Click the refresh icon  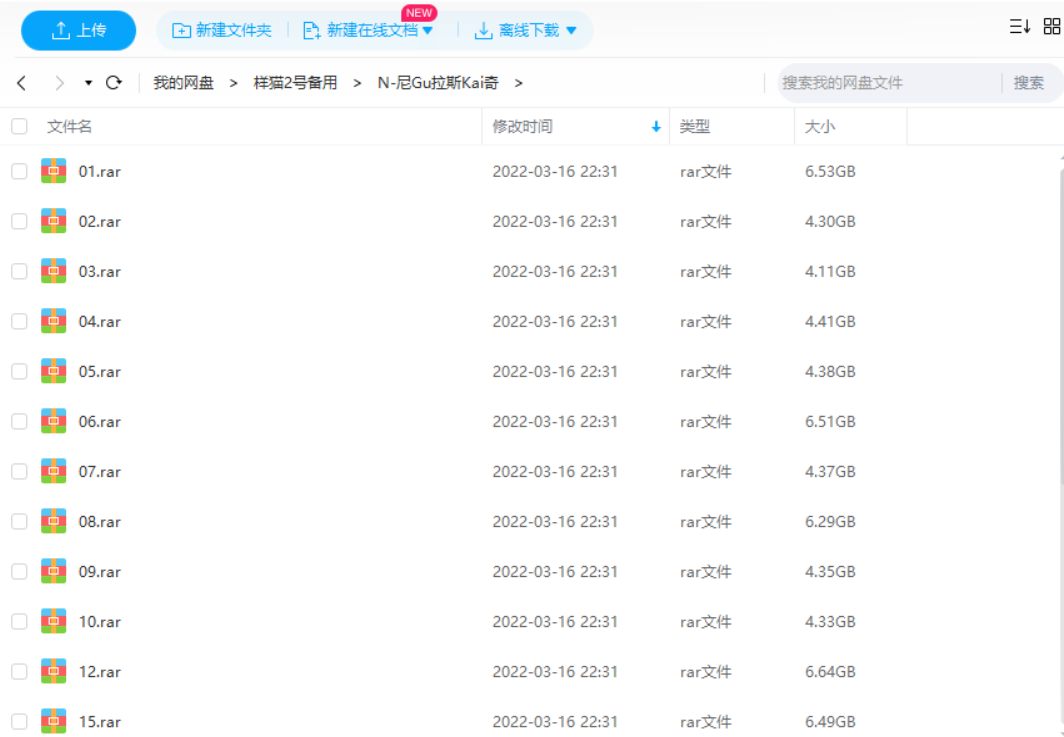(x=113, y=83)
